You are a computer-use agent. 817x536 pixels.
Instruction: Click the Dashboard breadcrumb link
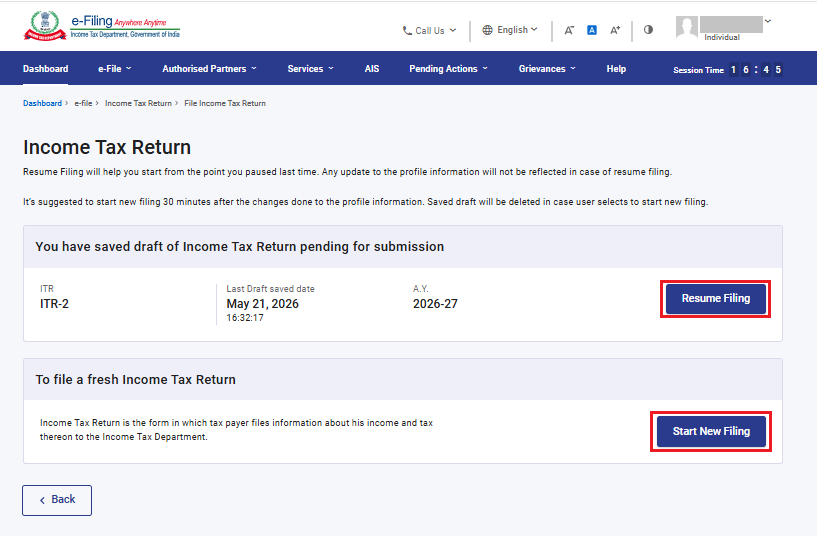[42, 103]
